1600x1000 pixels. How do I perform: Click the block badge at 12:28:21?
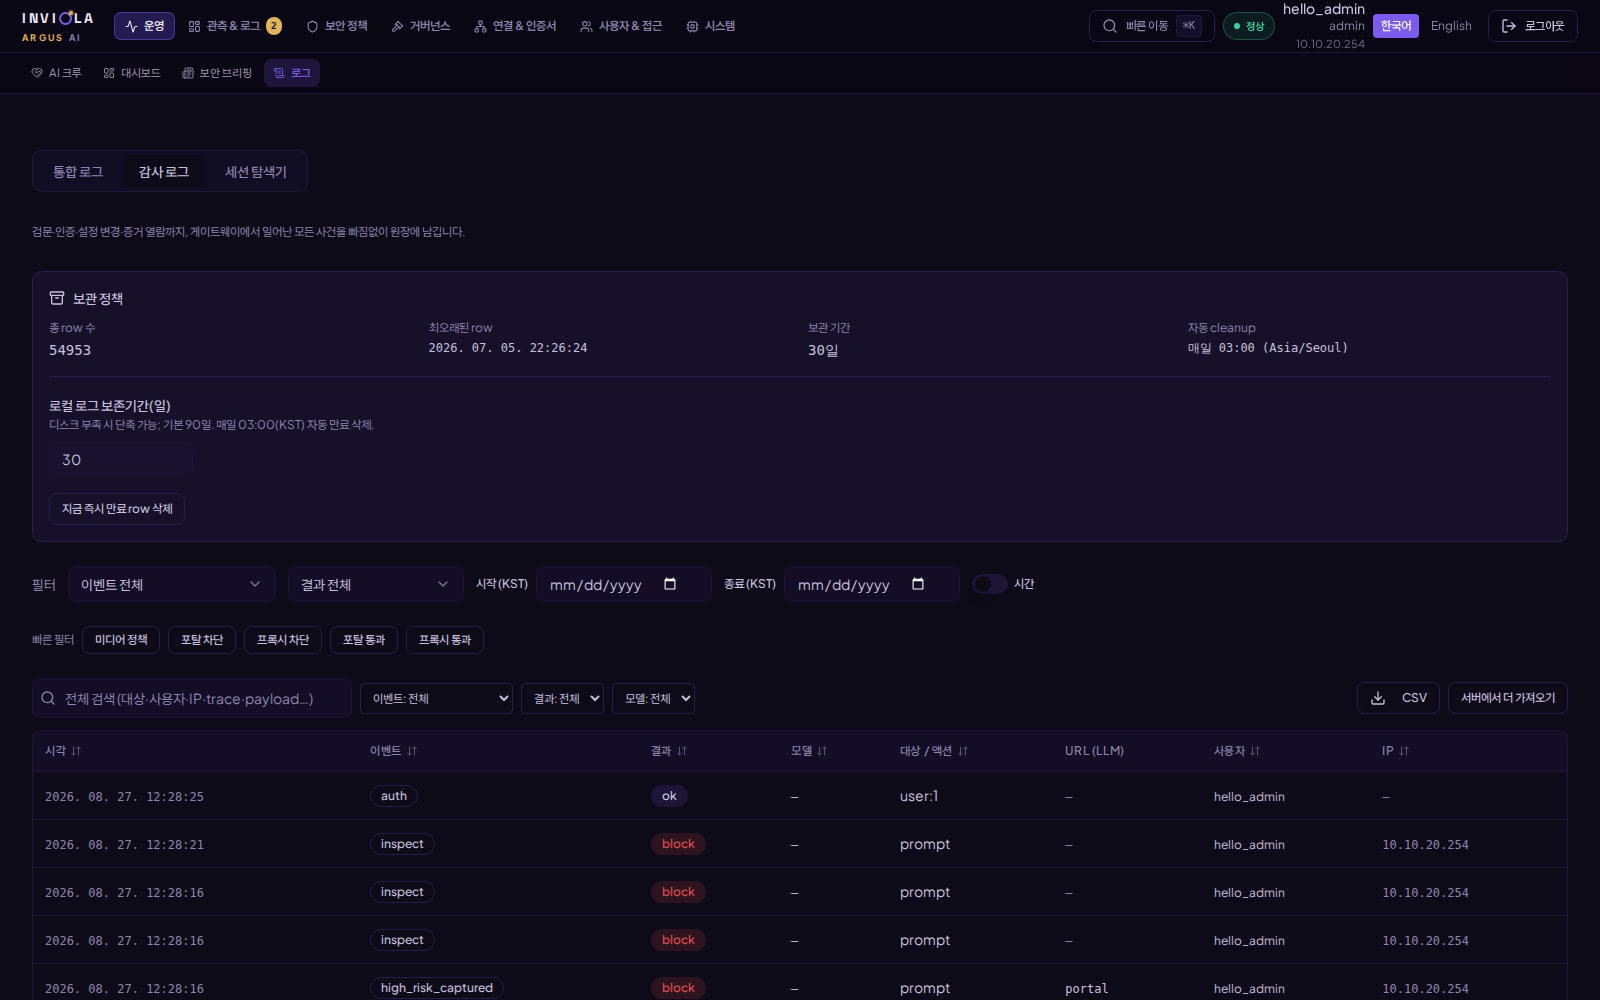click(678, 844)
